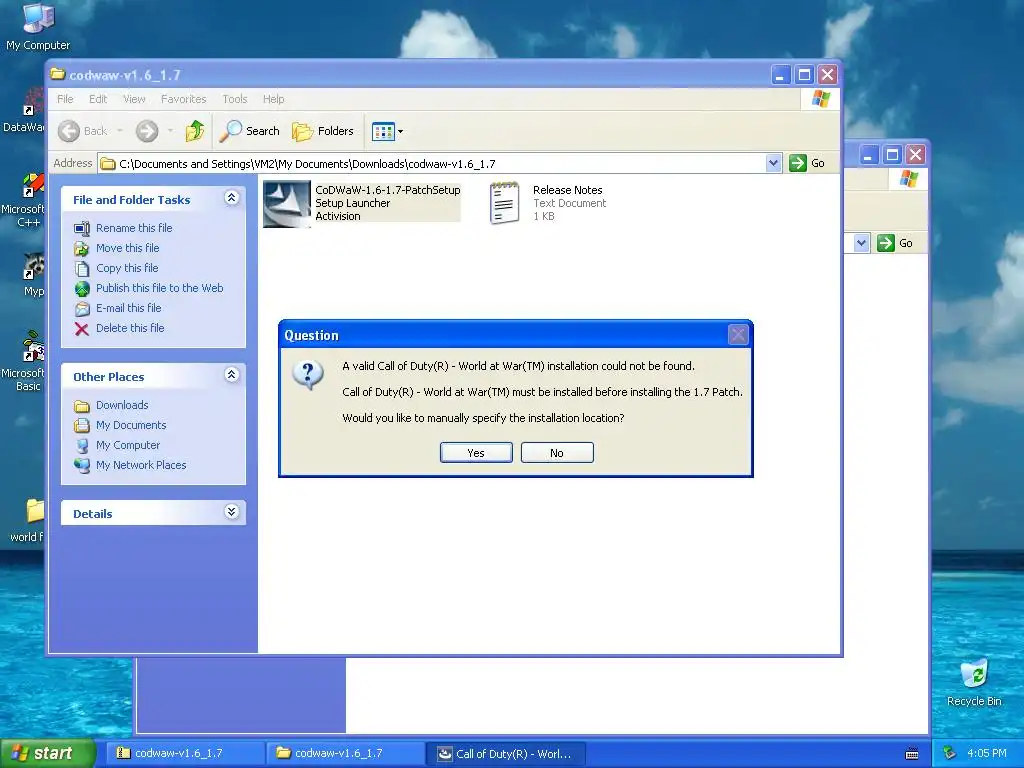The width and height of the screenshot is (1024, 768).
Task: Click Go button in background window
Action: (x=895, y=243)
